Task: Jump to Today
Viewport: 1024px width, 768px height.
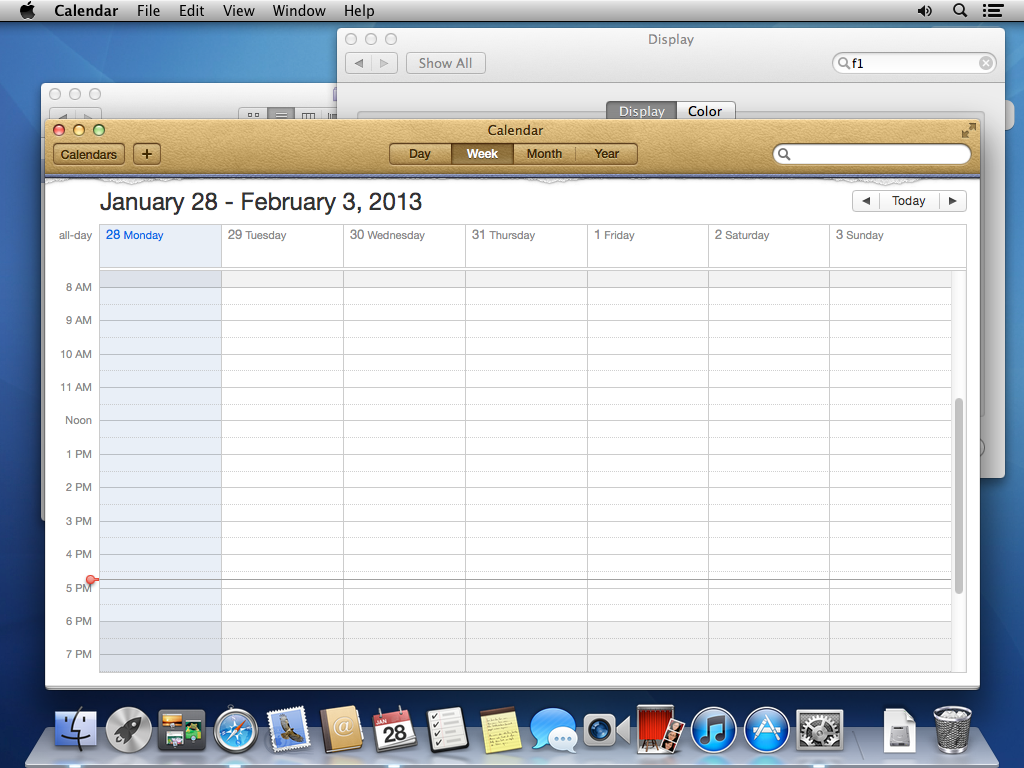Action: (909, 201)
